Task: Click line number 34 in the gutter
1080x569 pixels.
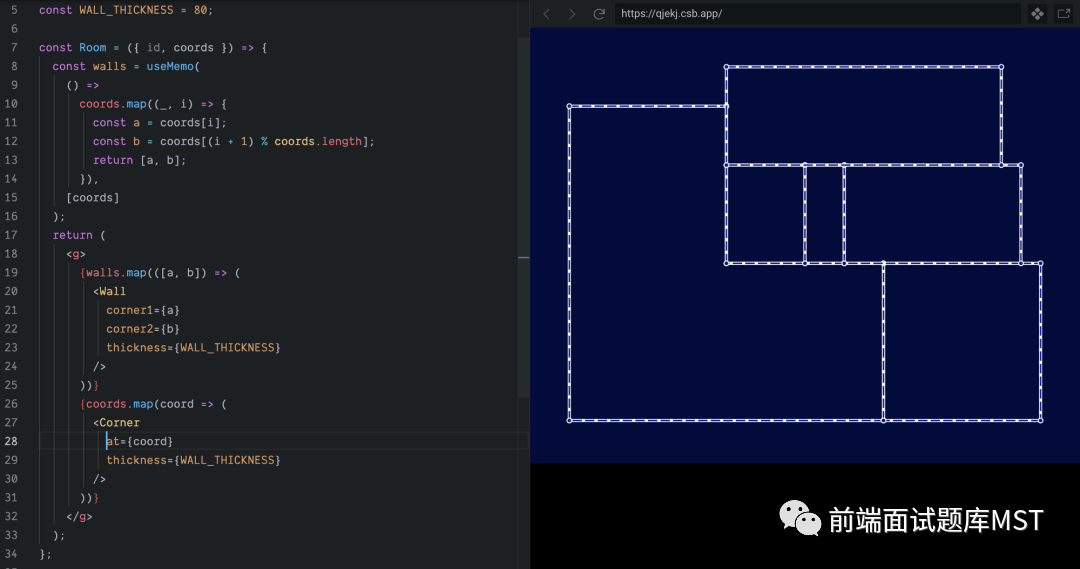Action: [11, 553]
